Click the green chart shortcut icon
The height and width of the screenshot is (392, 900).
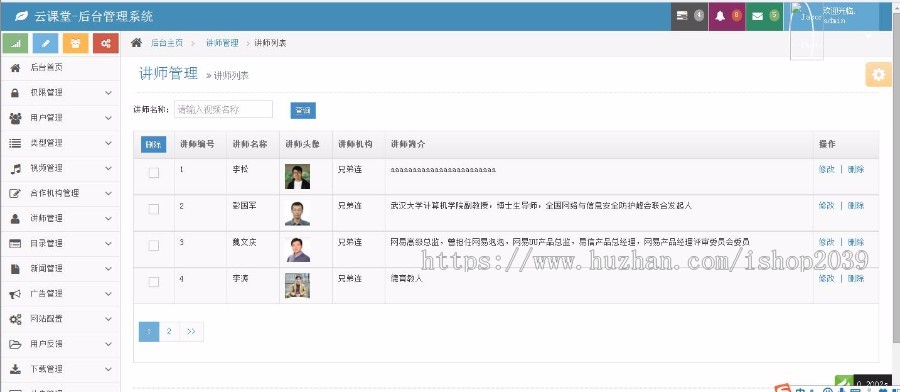point(15,43)
